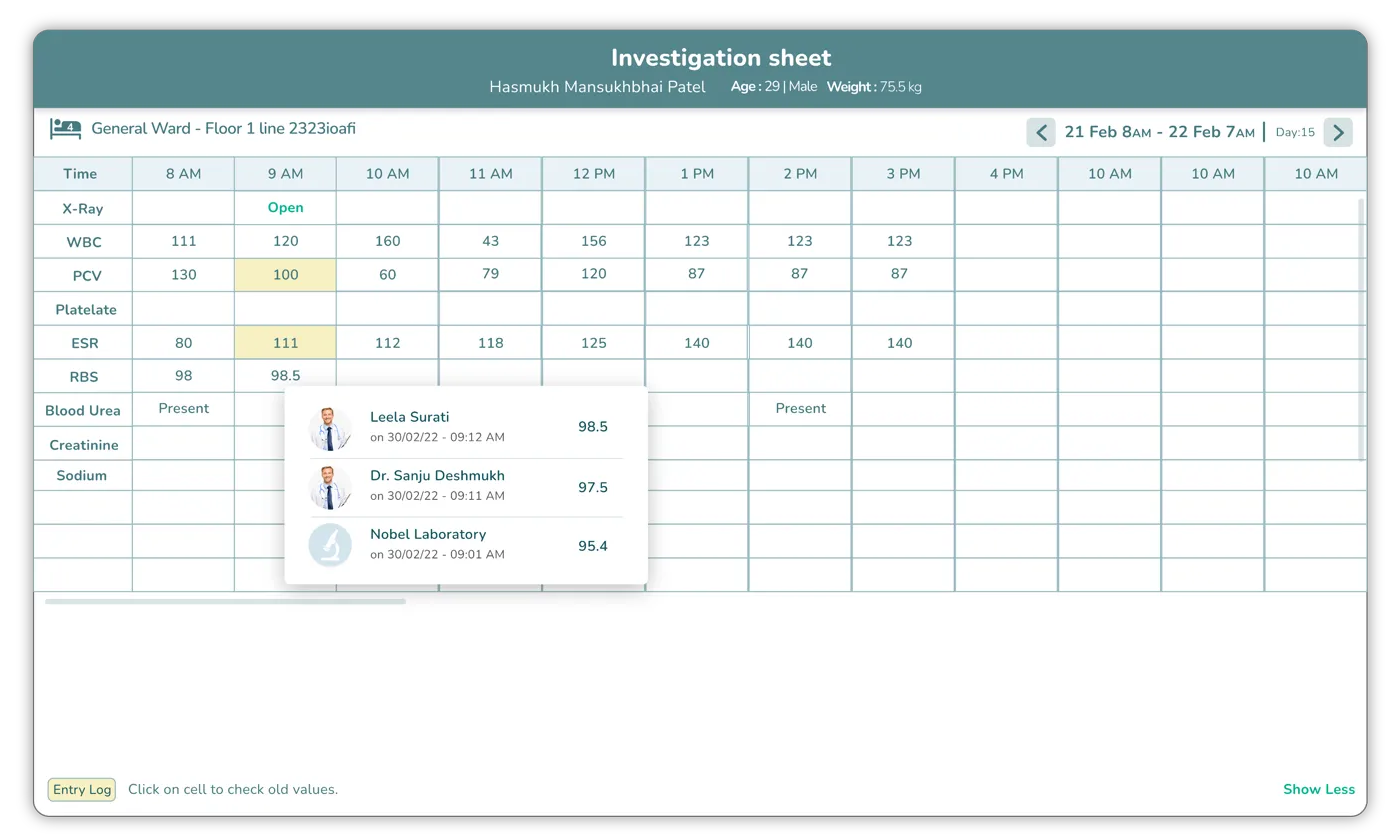
Task: Click ESR value 125
Action: [x=593, y=343]
